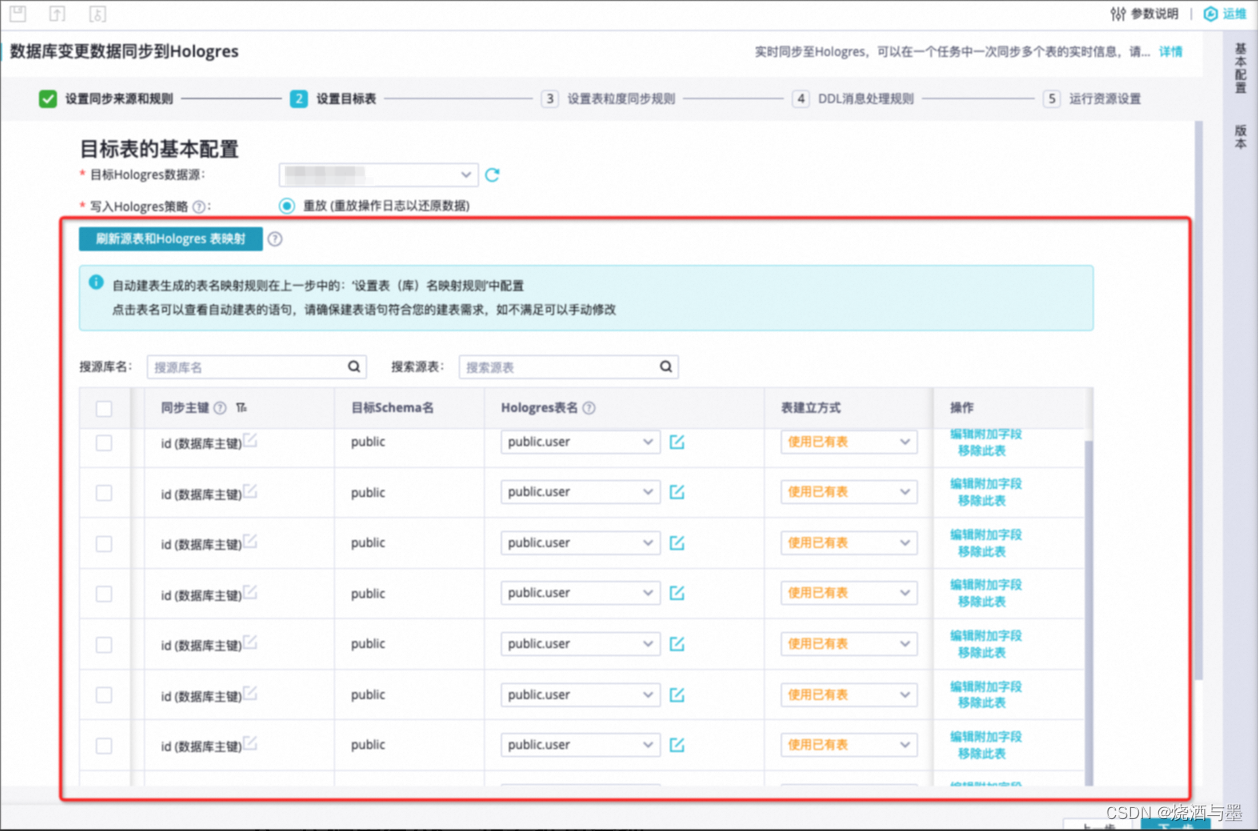Click 移除此表 in the topmost row
The height and width of the screenshot is (831, 1258).
(982, 451)
